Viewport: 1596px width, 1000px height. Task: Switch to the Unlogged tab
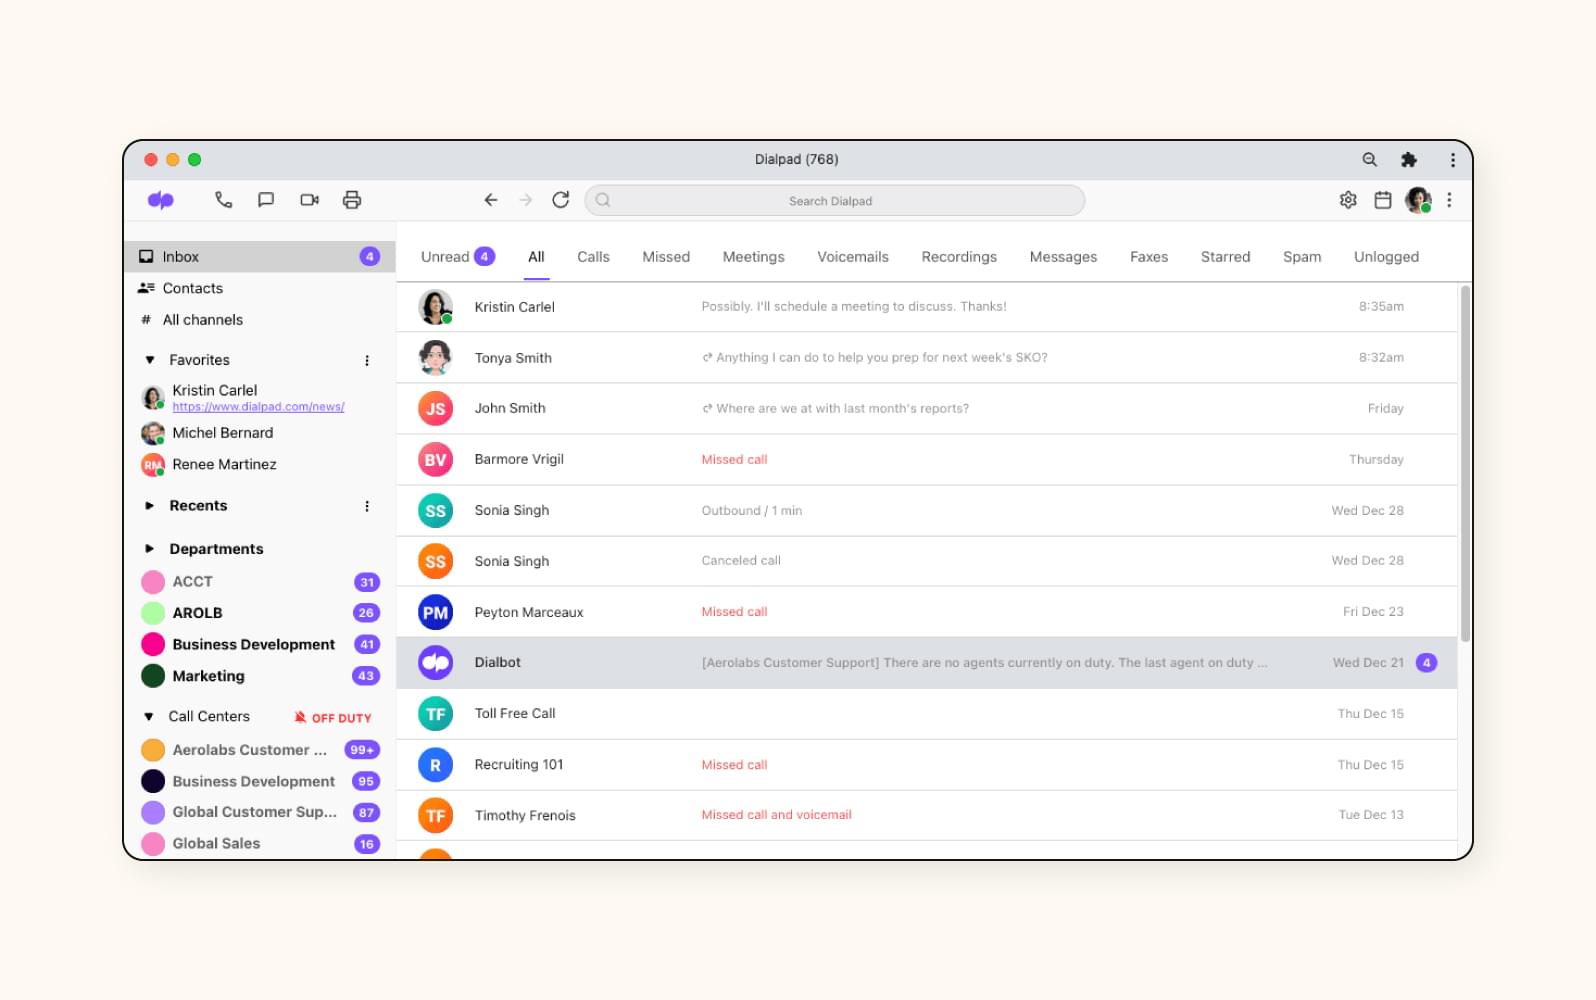[1386, 257]
